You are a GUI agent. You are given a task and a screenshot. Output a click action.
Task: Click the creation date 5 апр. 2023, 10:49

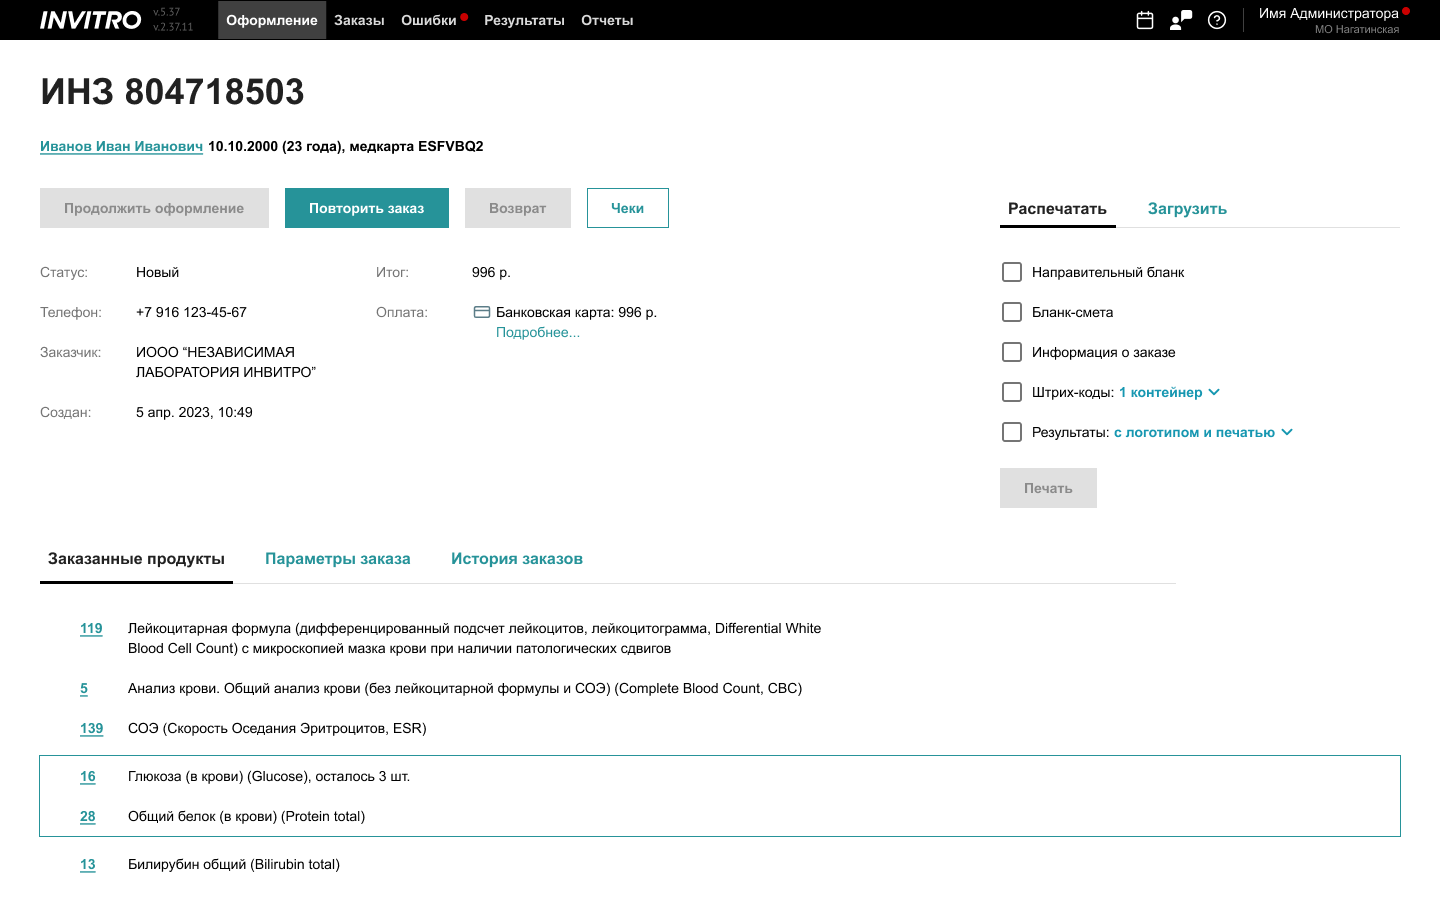[194, 412]
